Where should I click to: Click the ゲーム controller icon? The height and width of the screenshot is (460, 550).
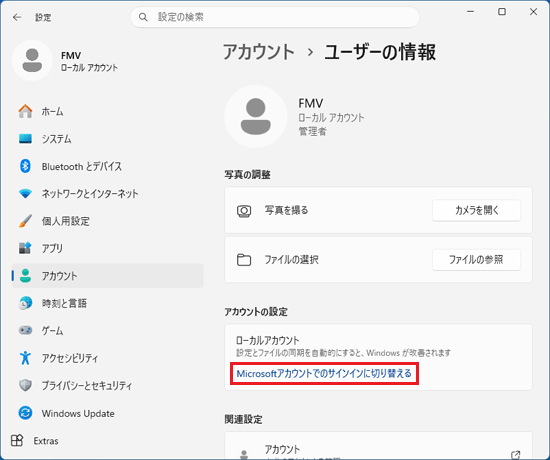coord(25,330)
